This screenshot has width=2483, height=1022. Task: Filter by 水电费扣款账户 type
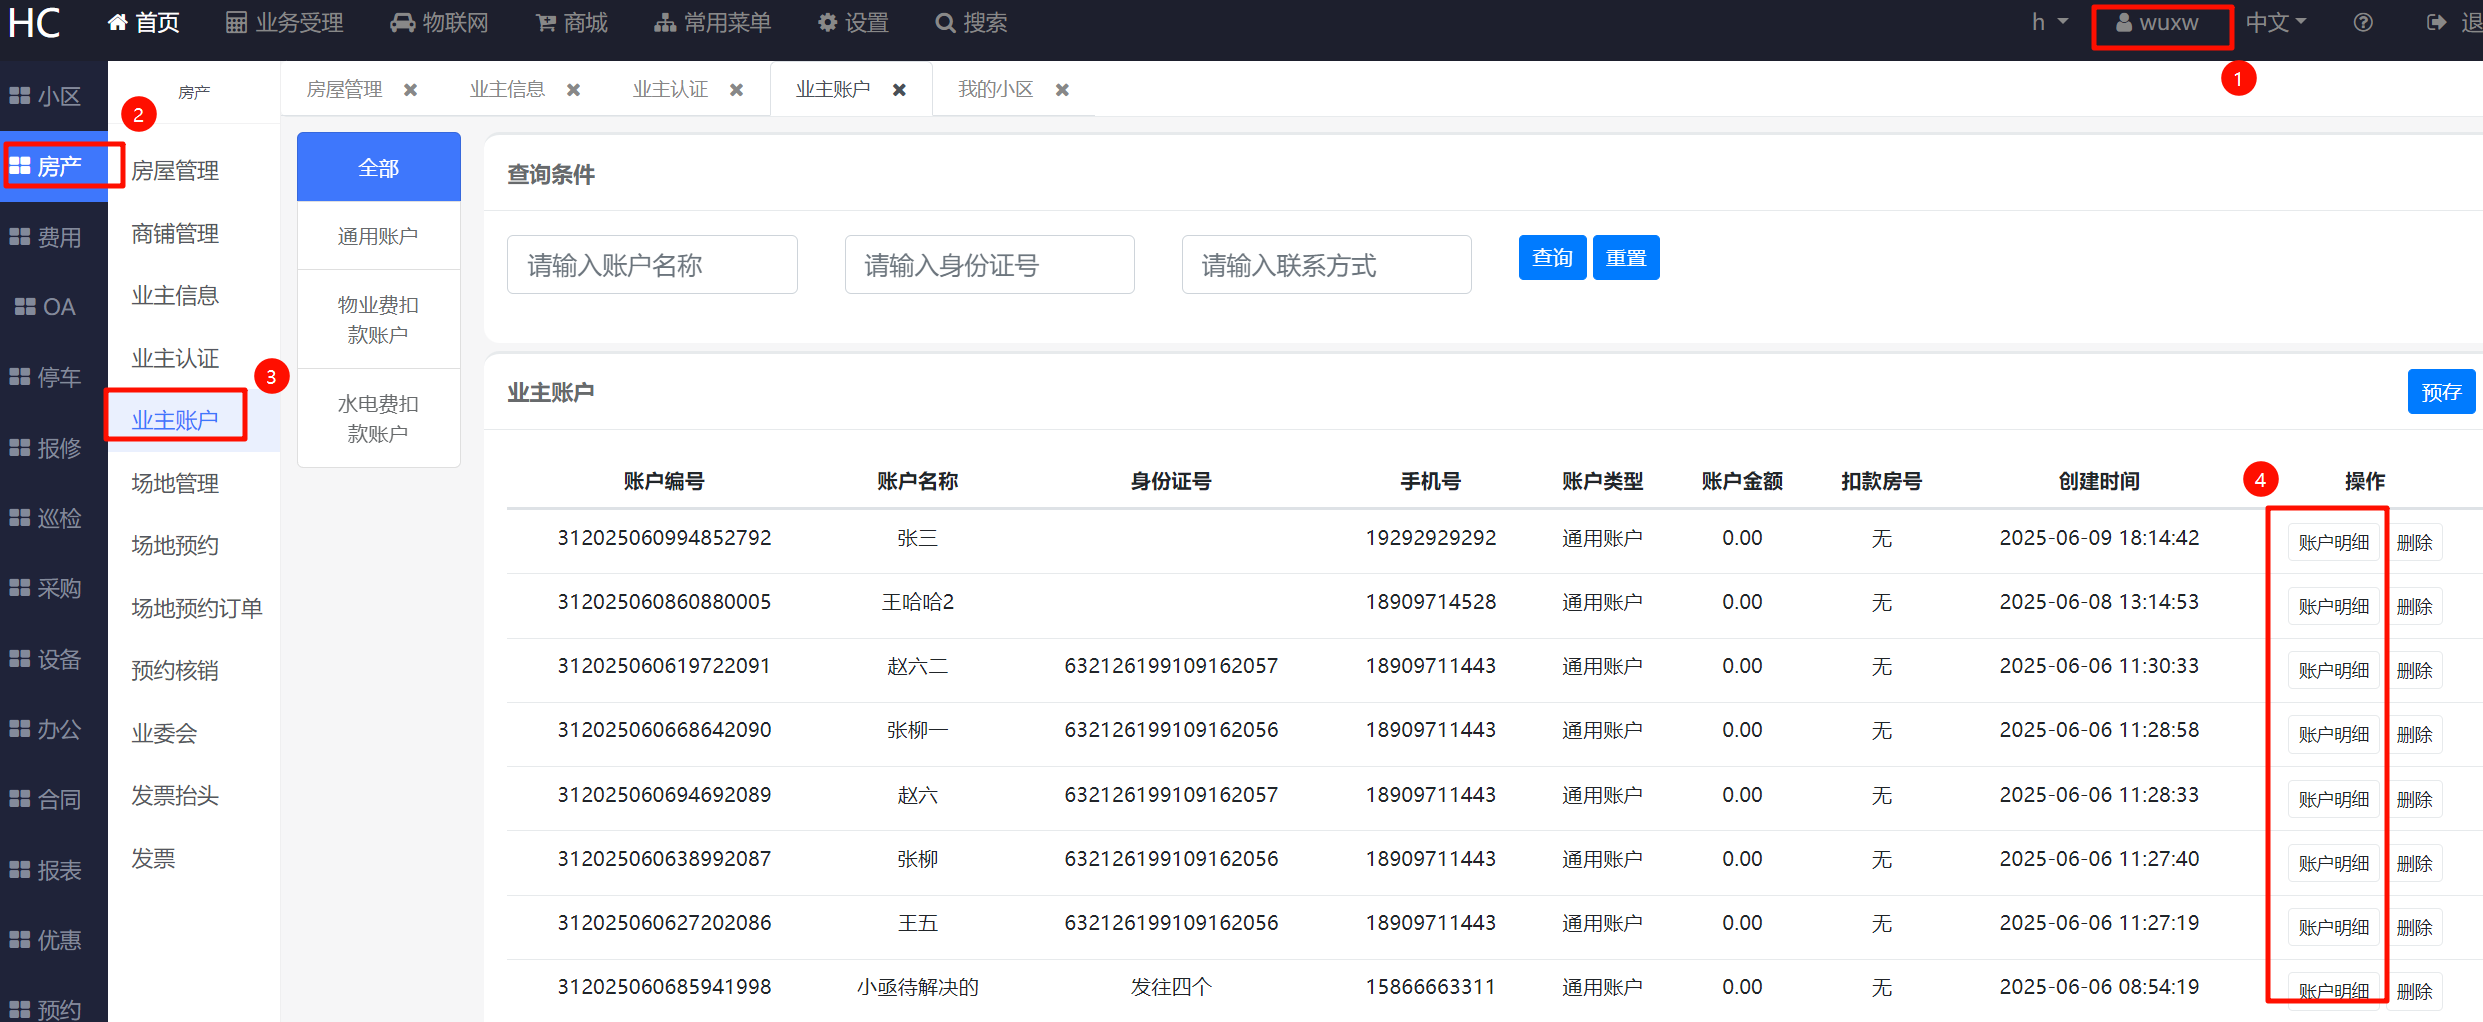click(379, 418)
